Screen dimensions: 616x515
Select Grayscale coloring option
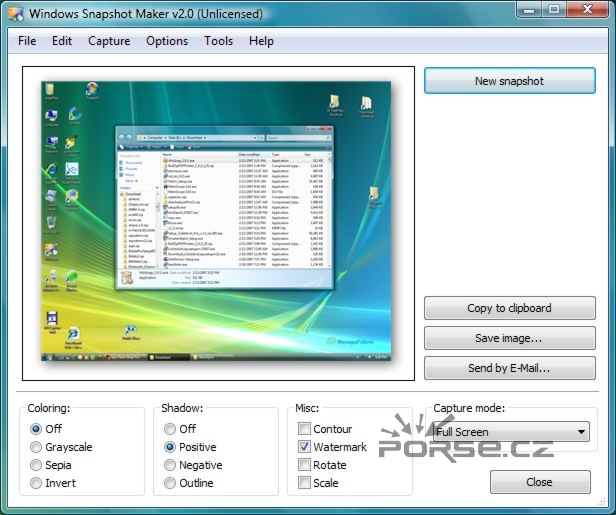37,447
